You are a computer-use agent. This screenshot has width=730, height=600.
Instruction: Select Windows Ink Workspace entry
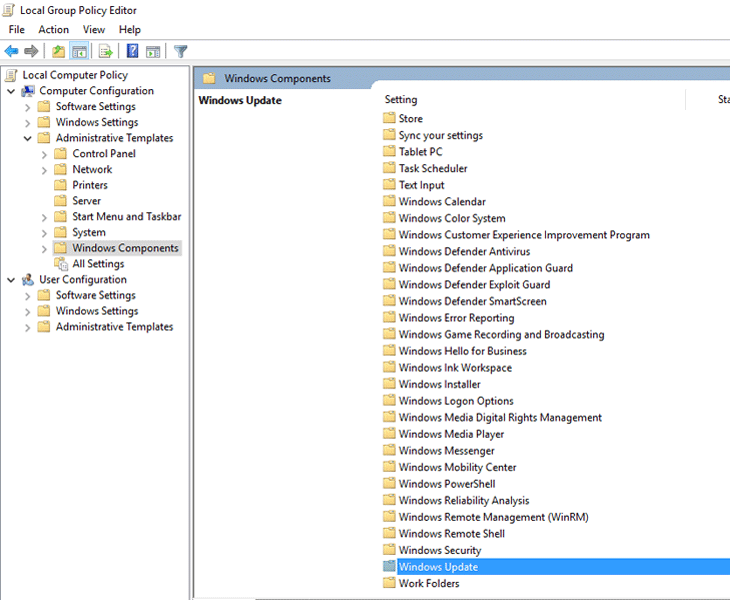(x=455, y=368)
